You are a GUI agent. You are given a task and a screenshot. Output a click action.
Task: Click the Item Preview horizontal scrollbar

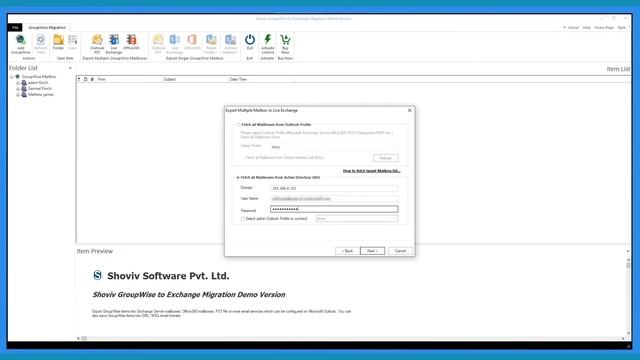(x=351, y=338)
